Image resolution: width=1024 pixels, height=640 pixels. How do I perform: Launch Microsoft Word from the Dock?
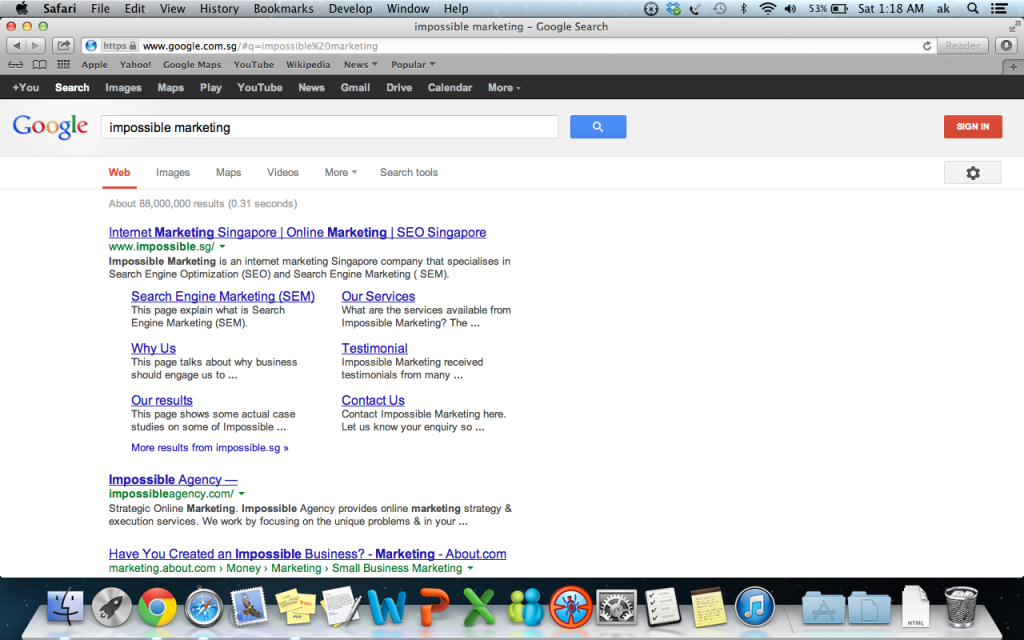(x=387, y=607)
